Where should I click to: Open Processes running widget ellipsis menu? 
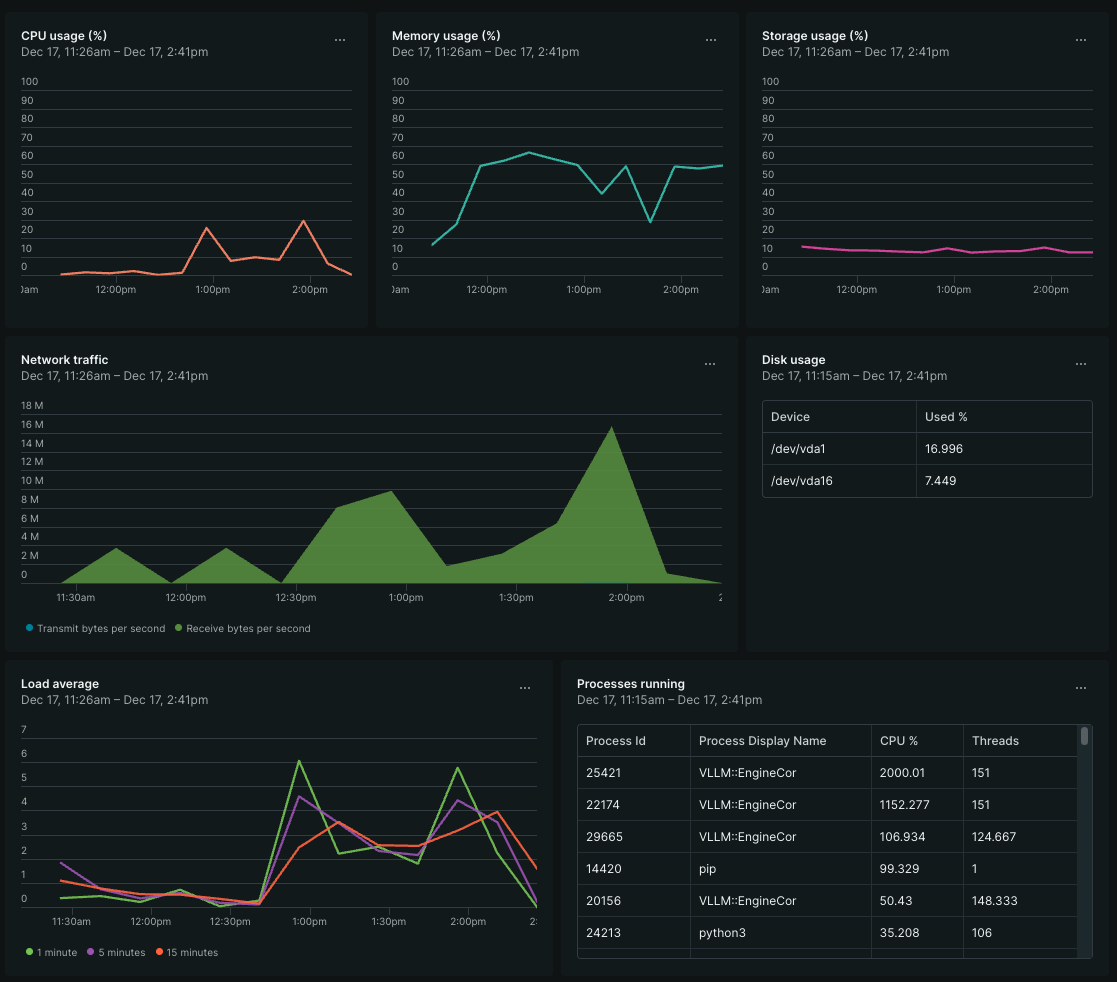pyautogui.click(x=1081, y=688)
